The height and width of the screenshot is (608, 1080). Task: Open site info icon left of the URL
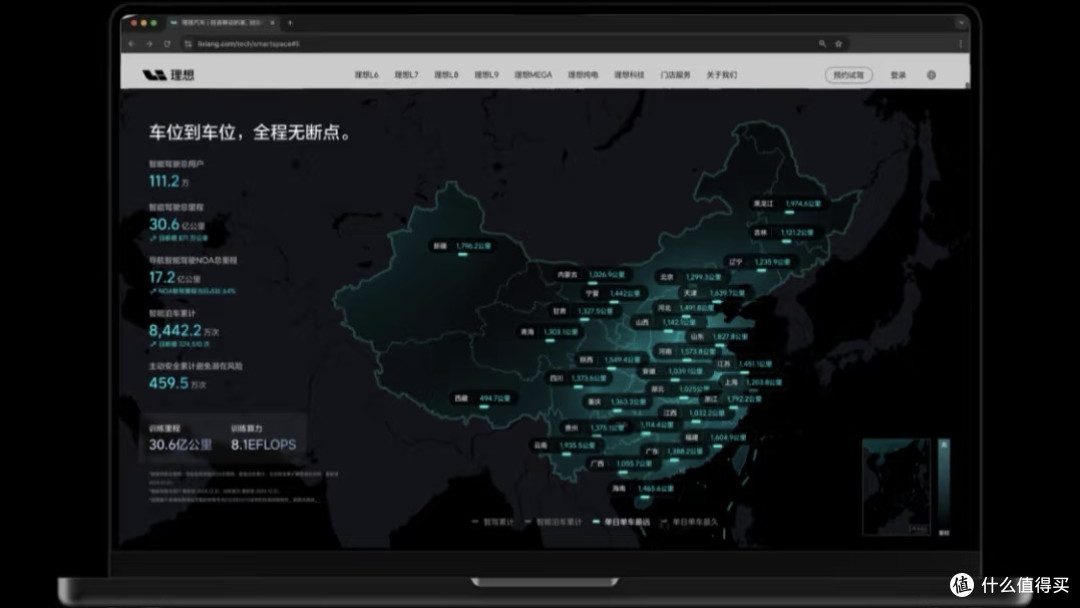tap(187, 43)
